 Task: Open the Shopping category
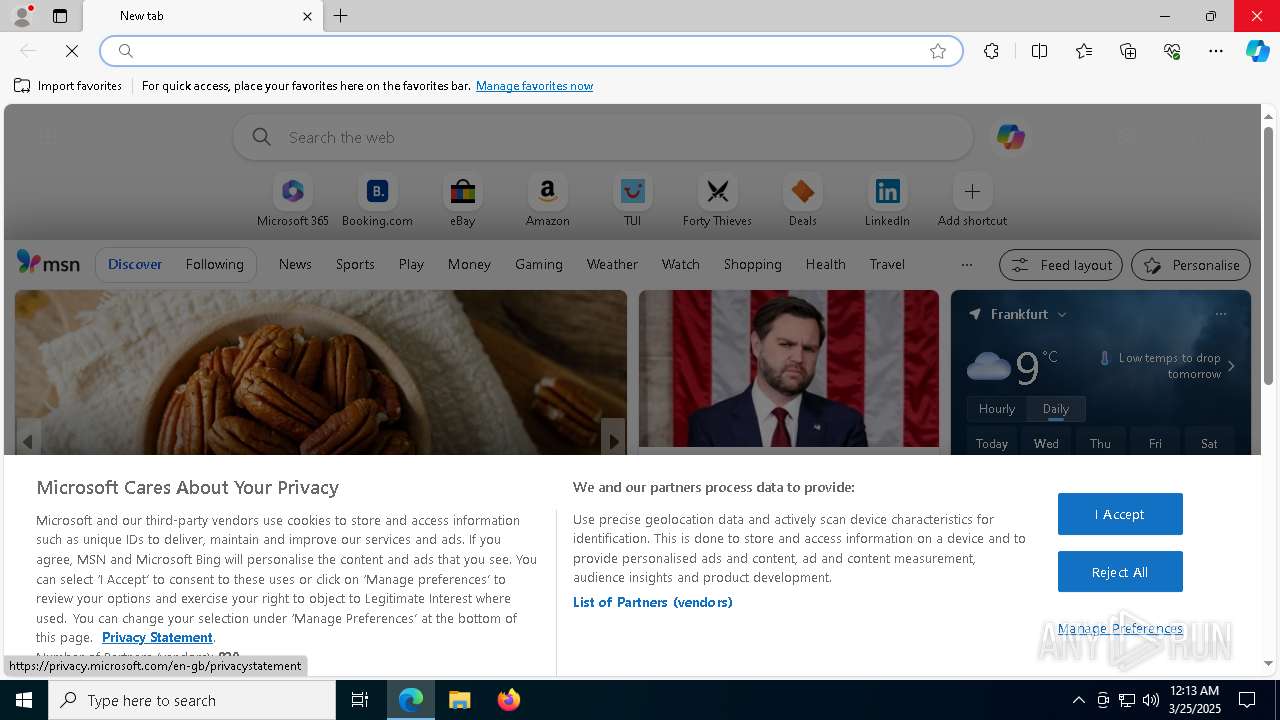(x=753, y=264)
